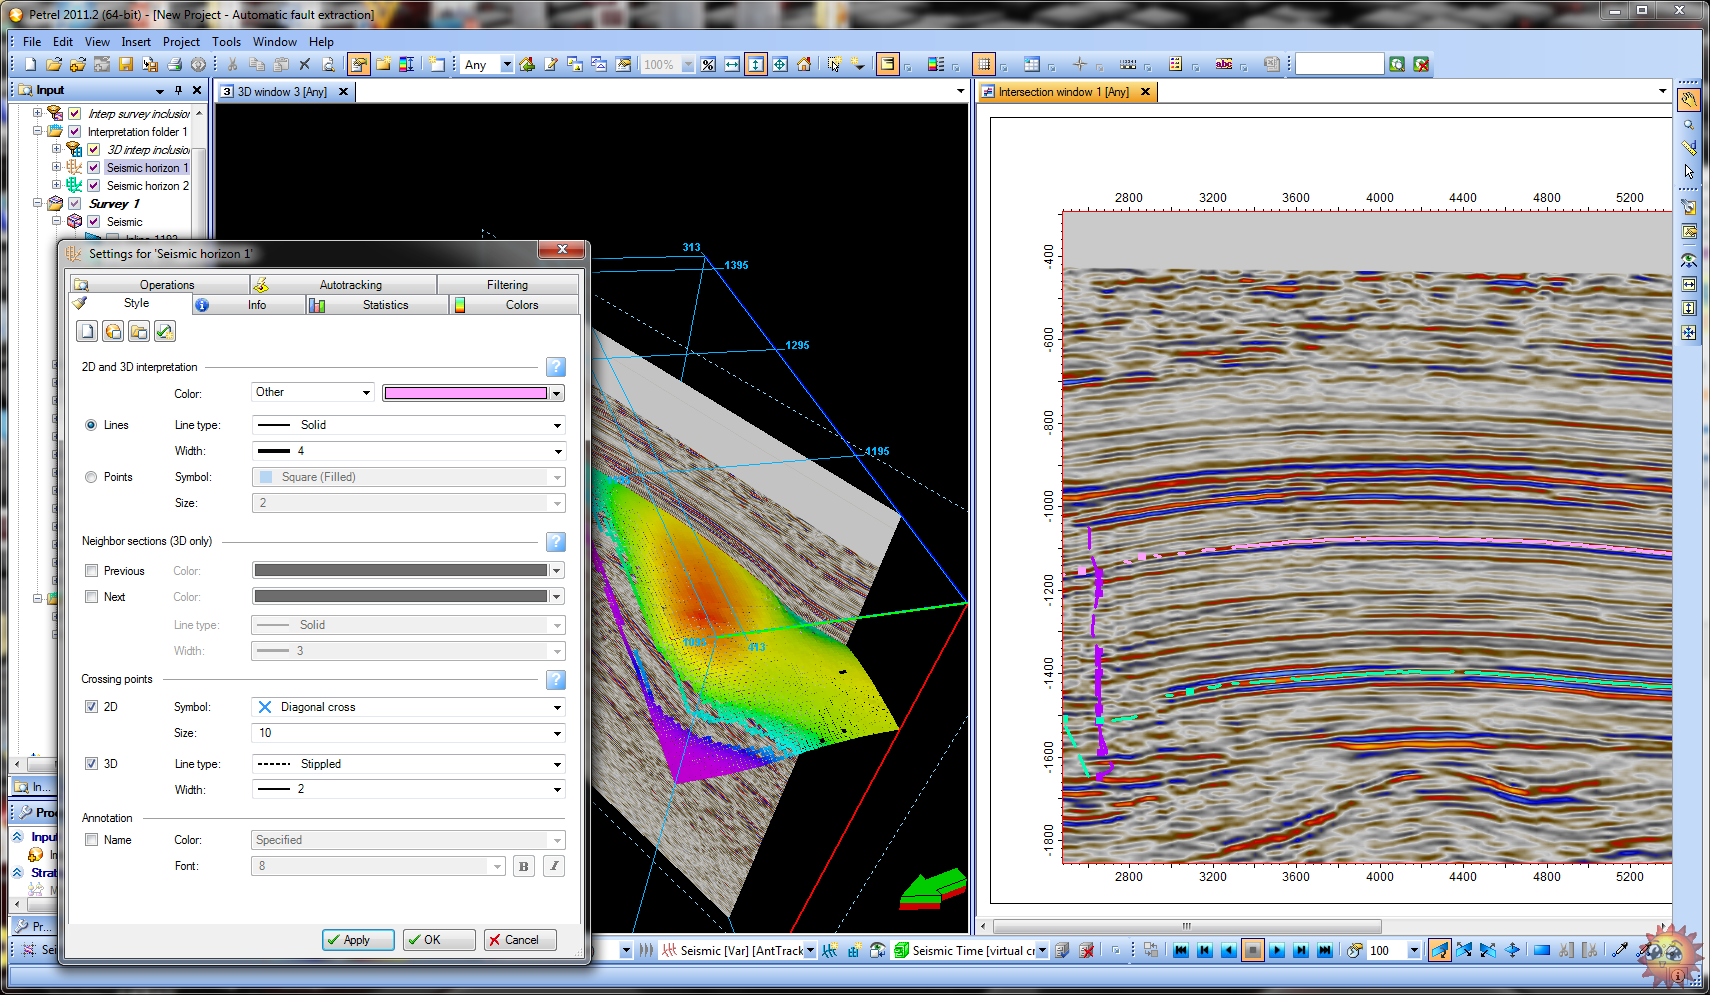Click the search magnifier icon beside search field

(x=1397, y=64)
